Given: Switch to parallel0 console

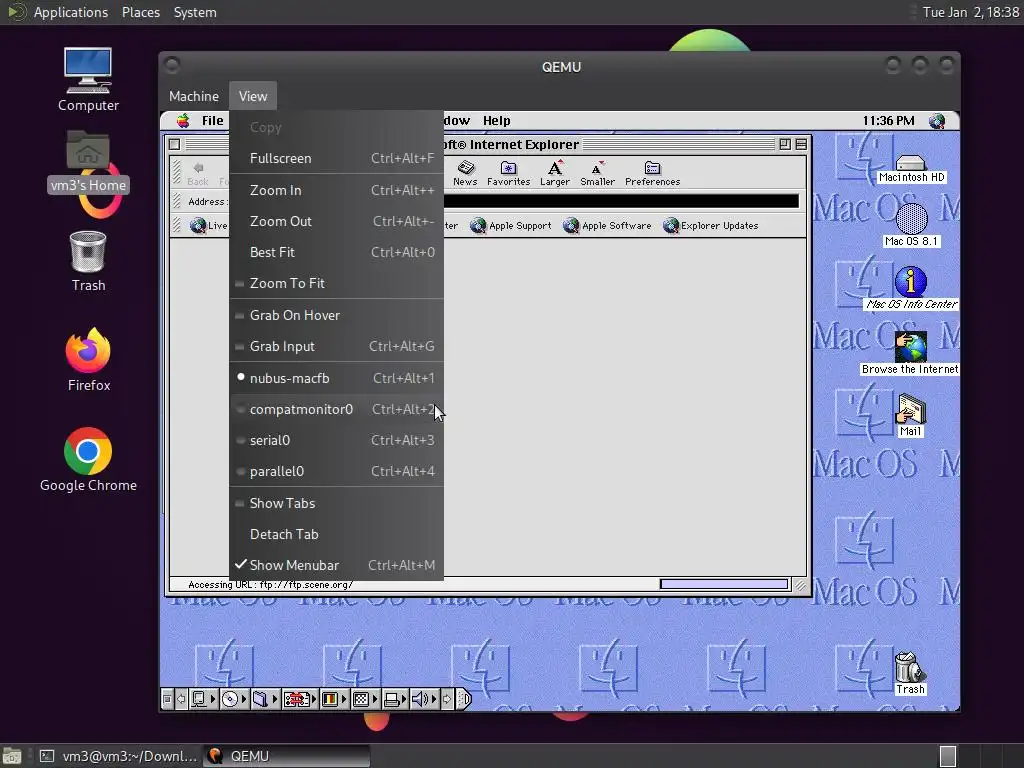Looking at the screenshot, I should tap(336, 471).
